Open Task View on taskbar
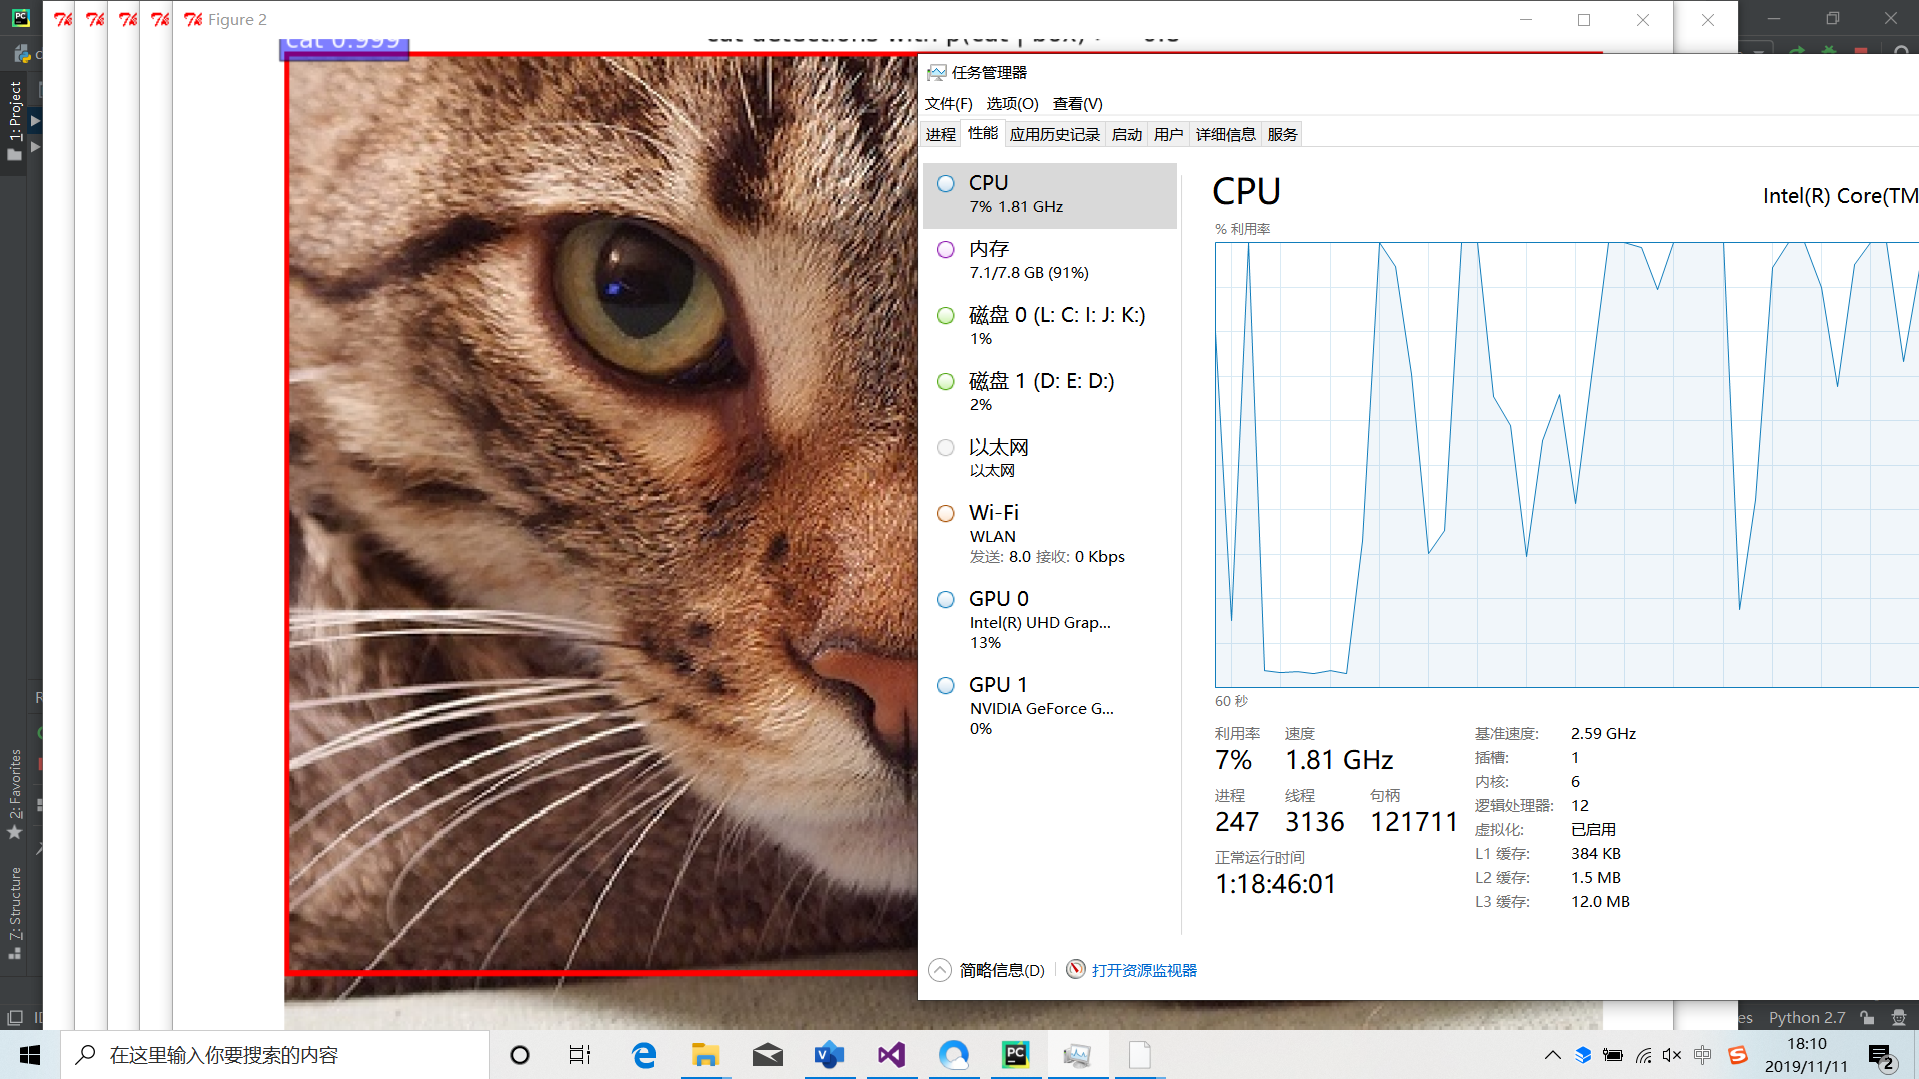 (x=580, y=1055)
